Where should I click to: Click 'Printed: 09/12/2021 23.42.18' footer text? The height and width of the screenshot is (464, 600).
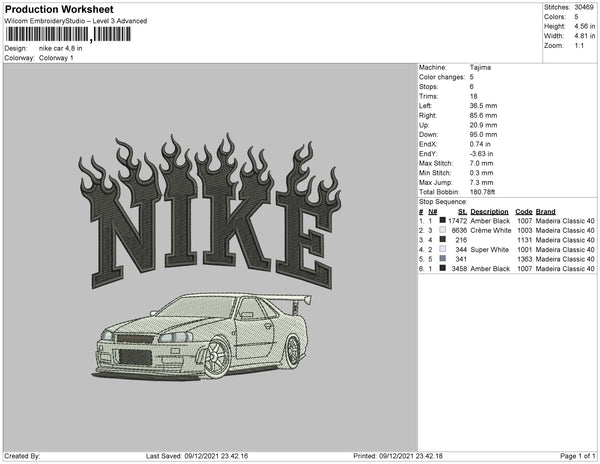pyautogui.click(x=398, y=456)
